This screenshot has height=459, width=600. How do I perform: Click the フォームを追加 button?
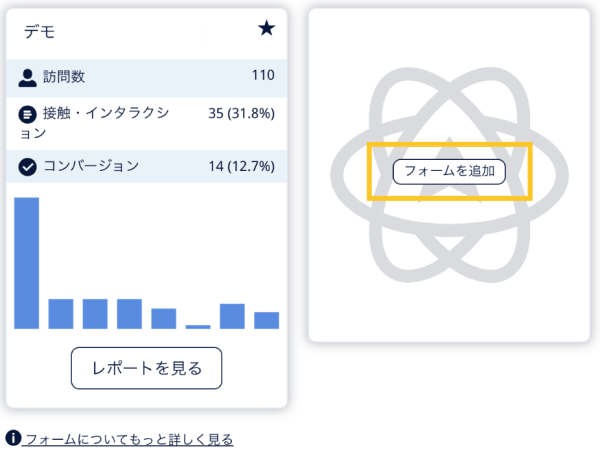(x=449, y=172)
